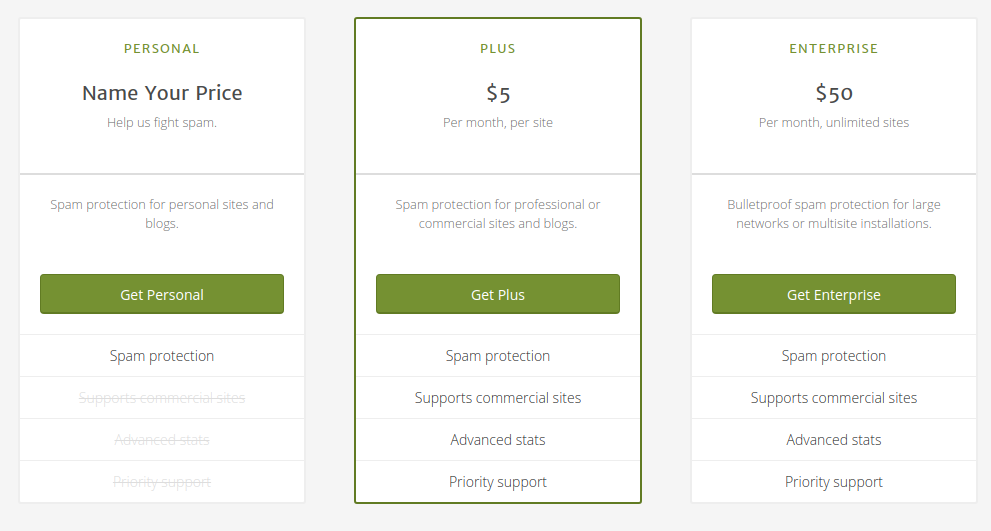Image resolution: width=991 pixels, height=531 pixels.
Task: Click 'Per month, per site' subtitle
Action: pyautogui.click(x=498, y=123)
